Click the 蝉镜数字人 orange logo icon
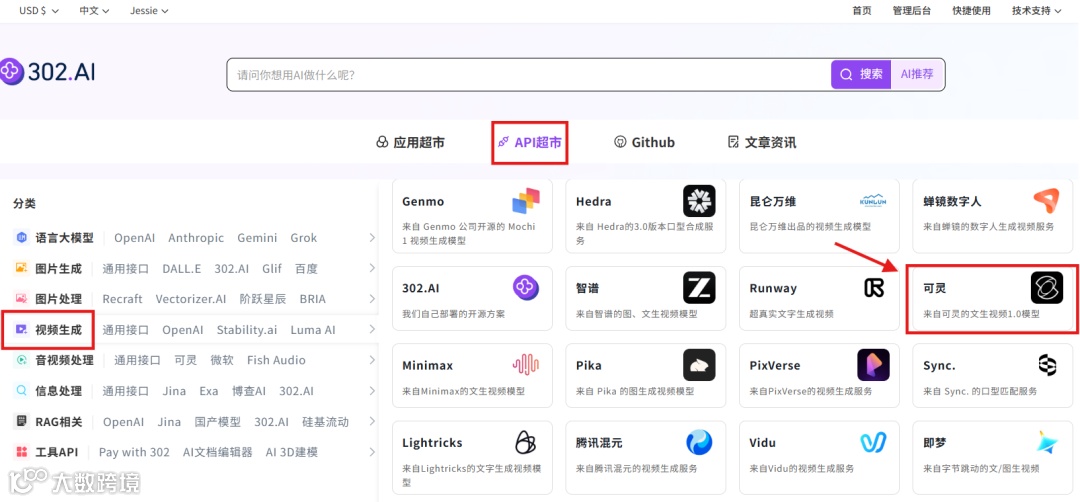The height and width of the screenshot is (502, 1080). pyautogui.click(x=1046, y=201)
